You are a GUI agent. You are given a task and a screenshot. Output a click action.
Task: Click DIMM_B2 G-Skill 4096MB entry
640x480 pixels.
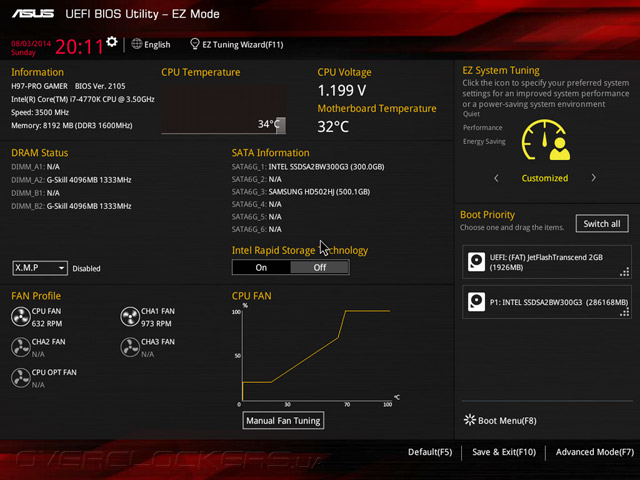pyautogui.click(x=71, y=206)
